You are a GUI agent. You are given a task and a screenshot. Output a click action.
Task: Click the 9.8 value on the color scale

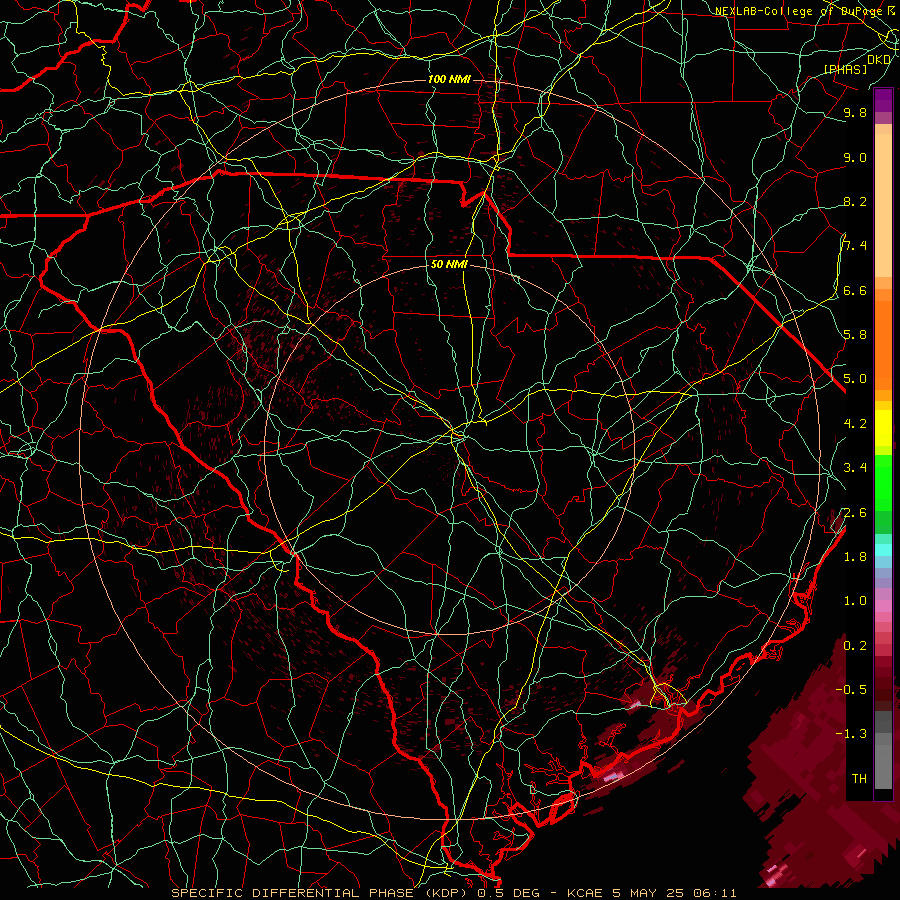pos(855,112)
